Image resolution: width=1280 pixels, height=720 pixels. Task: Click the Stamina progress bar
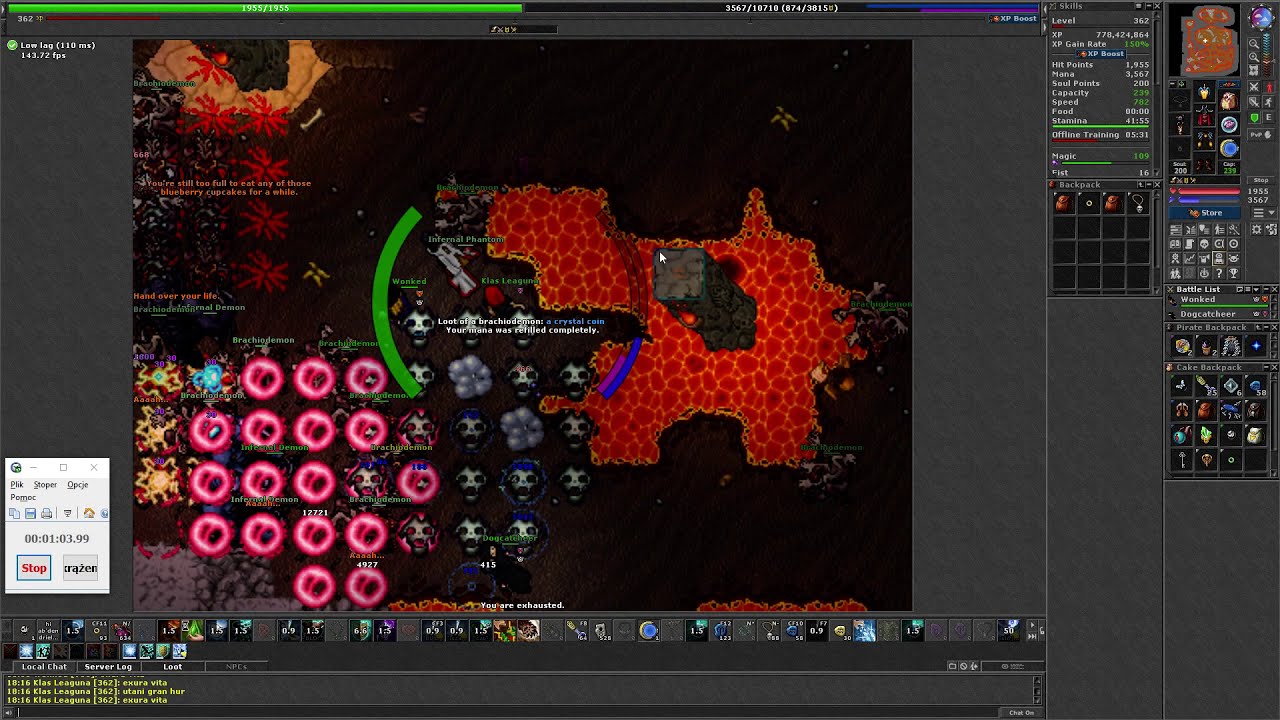(x=1100, y=127)
